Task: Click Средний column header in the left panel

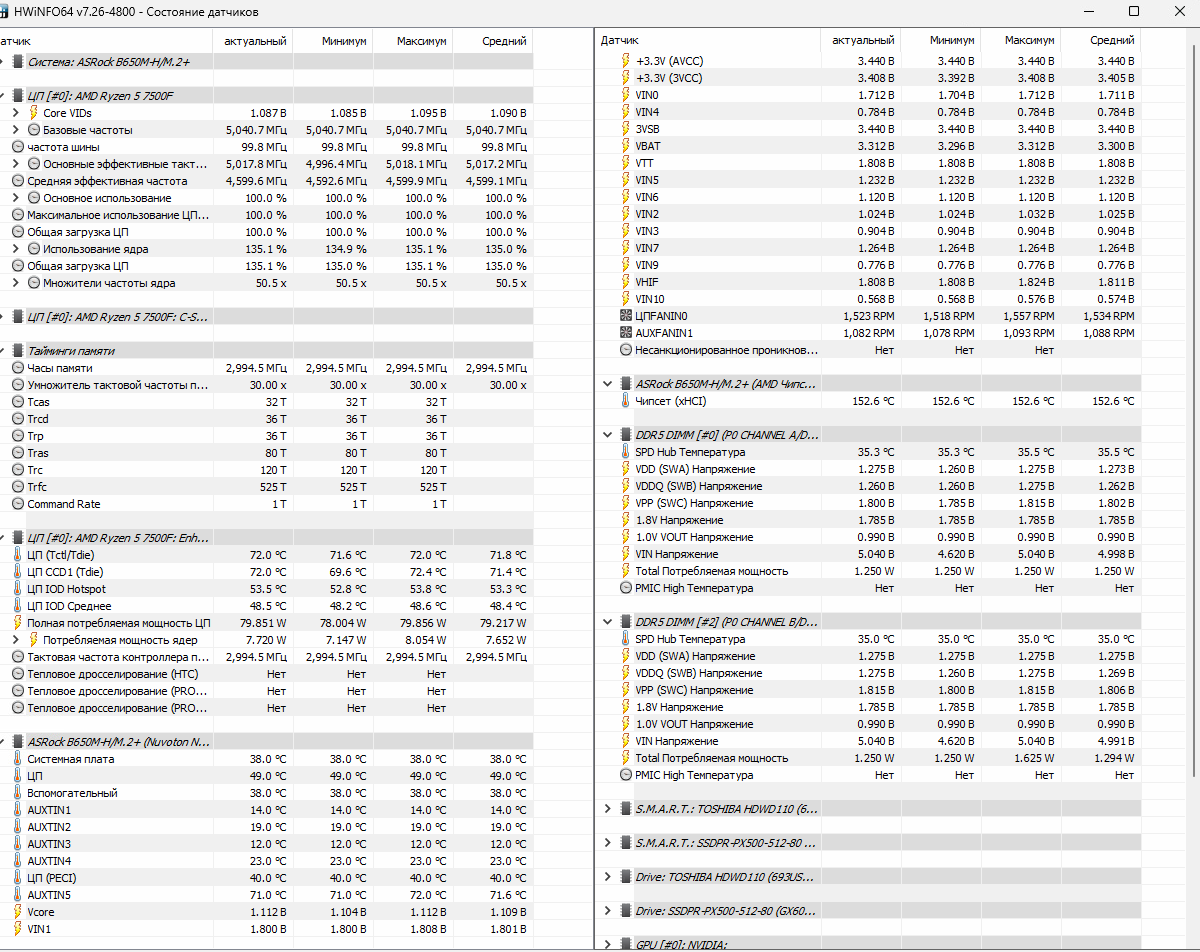Action: (x=492, y=41)
